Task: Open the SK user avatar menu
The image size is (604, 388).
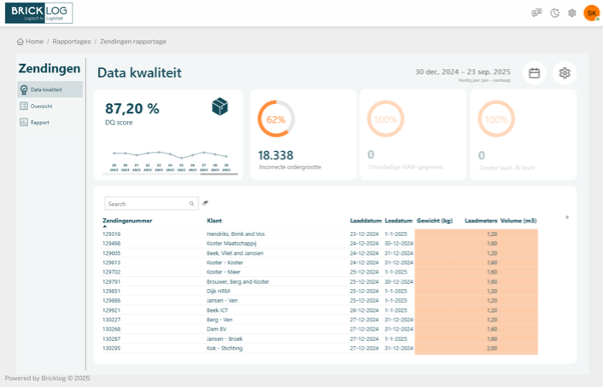Action: pos(592,13)
